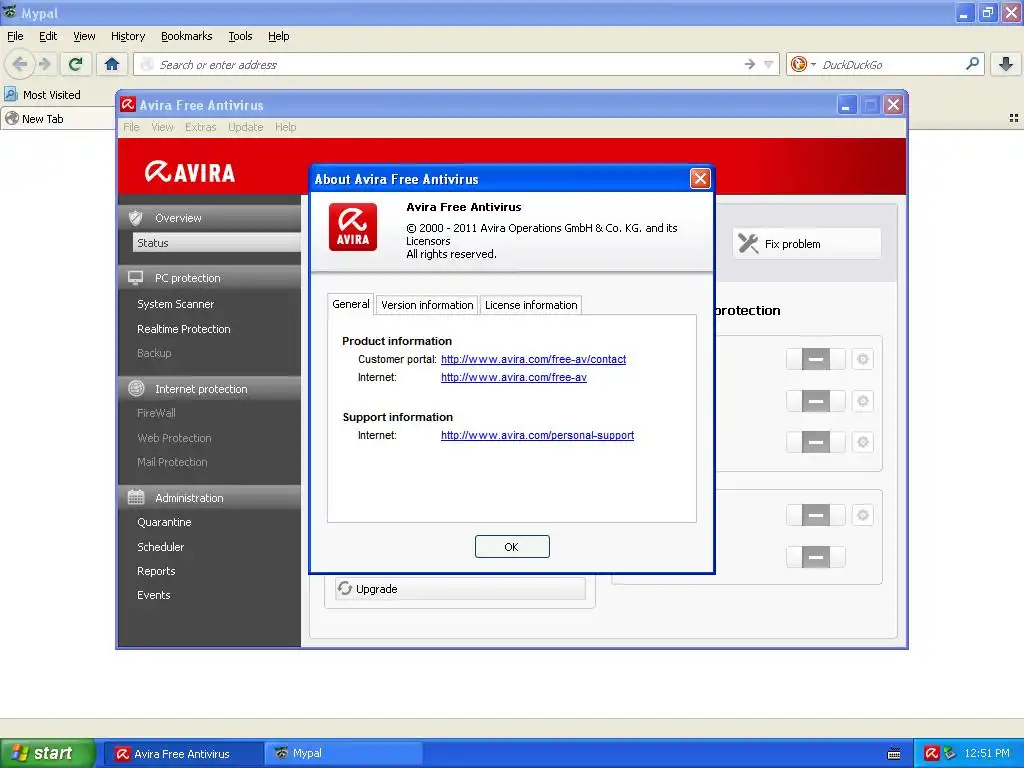Open settings gear for first protection row
The width and height of the screenshot is (1024, 768).
tap(863, 359)
